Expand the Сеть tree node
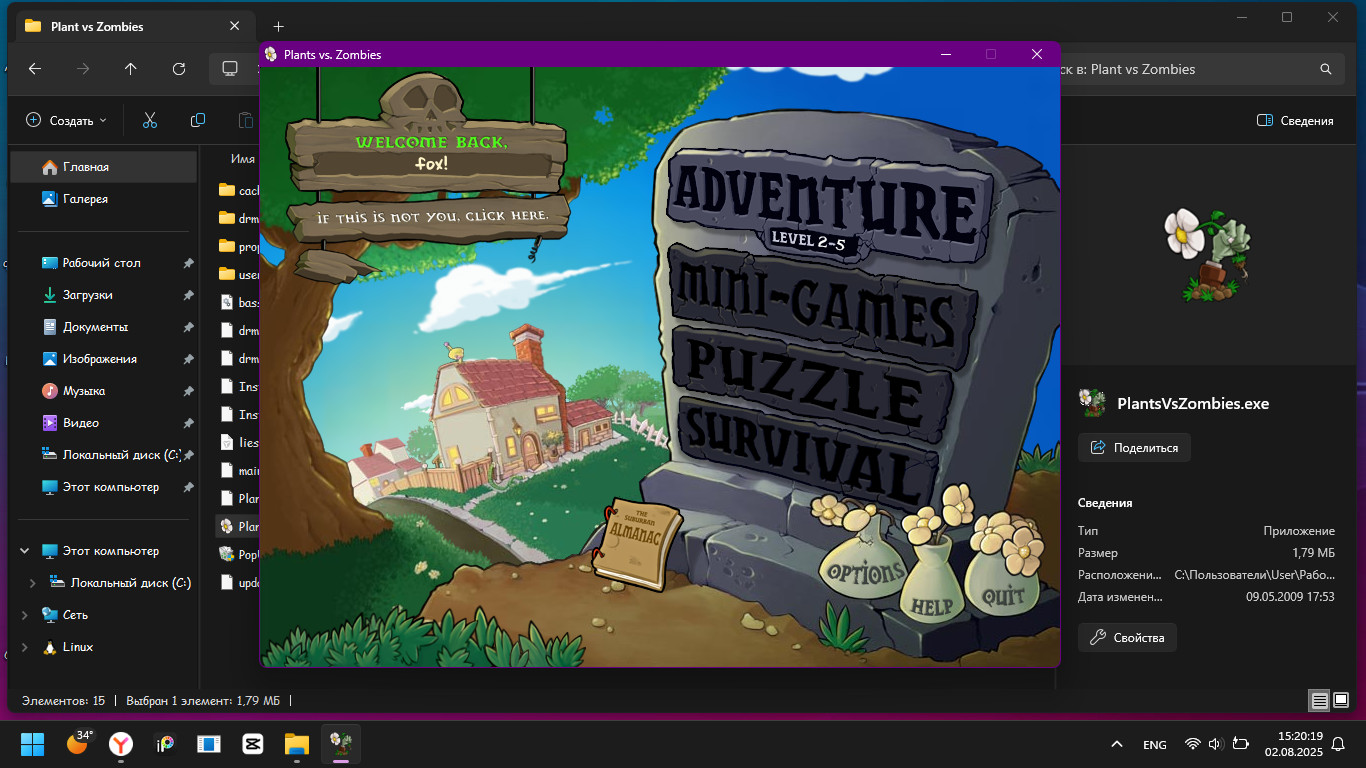 coord(25,615)
